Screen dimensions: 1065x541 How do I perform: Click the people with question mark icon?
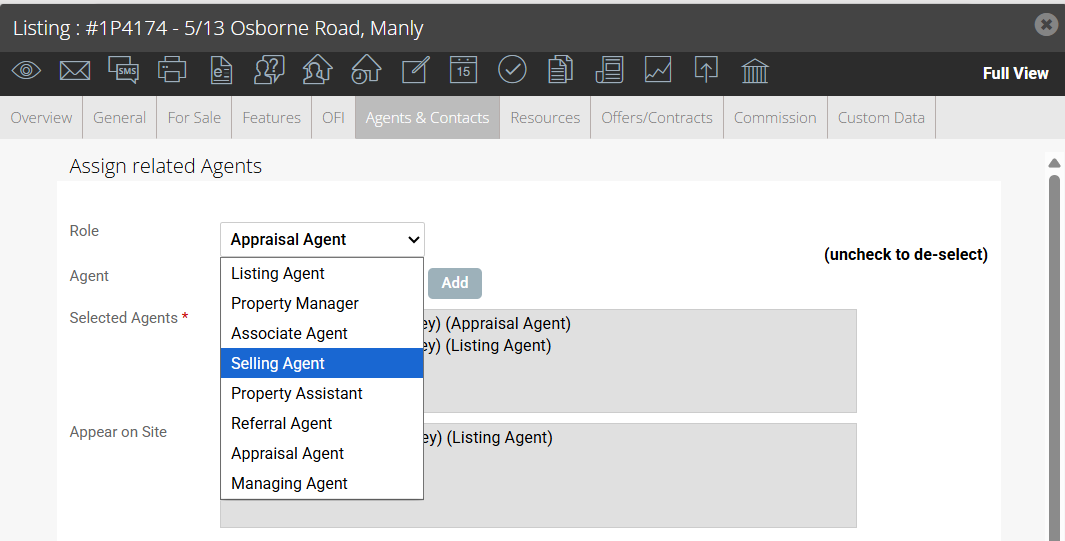[269, 70]
